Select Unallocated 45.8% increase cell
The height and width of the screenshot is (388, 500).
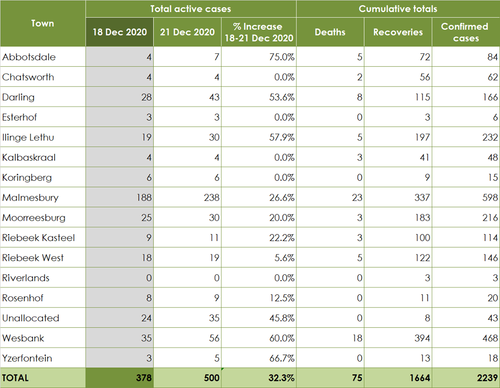pos(259,318)
